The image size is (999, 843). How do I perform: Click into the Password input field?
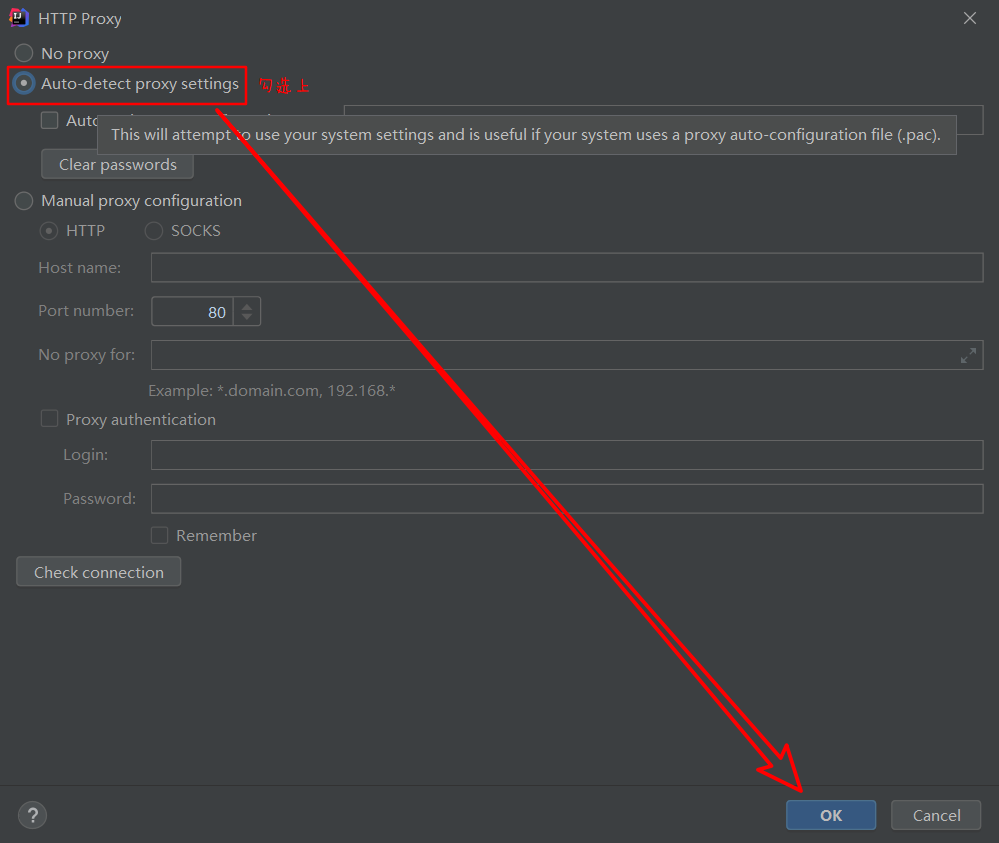tap(567, 499)
